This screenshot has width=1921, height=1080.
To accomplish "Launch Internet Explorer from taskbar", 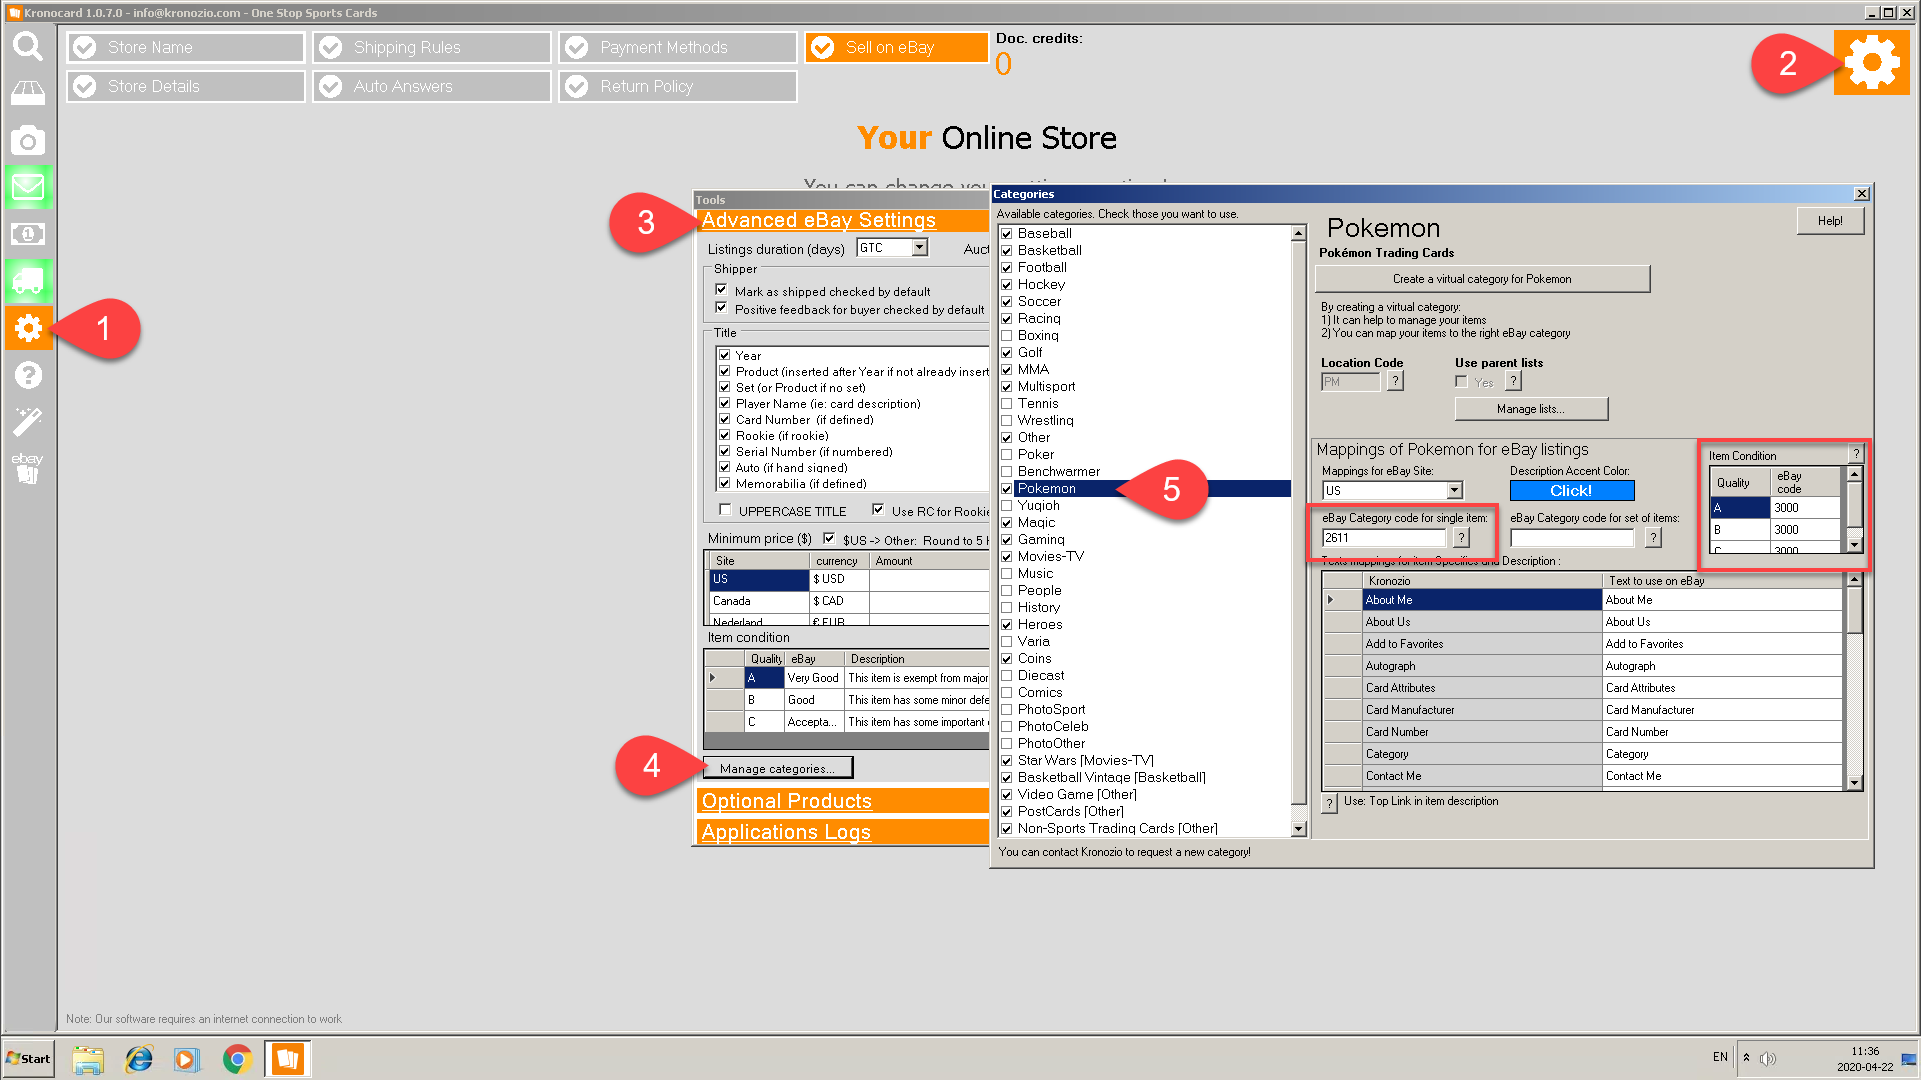I will (x=138, y=1059).
